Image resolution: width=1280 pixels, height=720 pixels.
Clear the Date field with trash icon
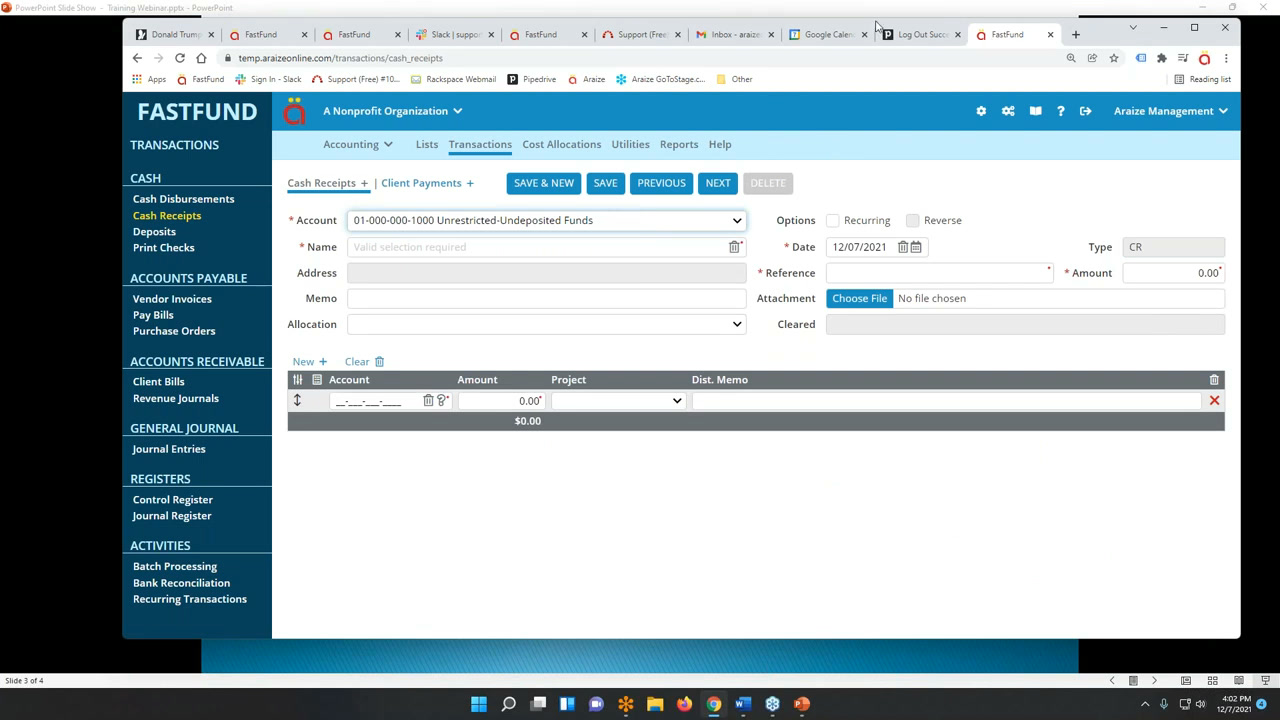coord(902,247)
